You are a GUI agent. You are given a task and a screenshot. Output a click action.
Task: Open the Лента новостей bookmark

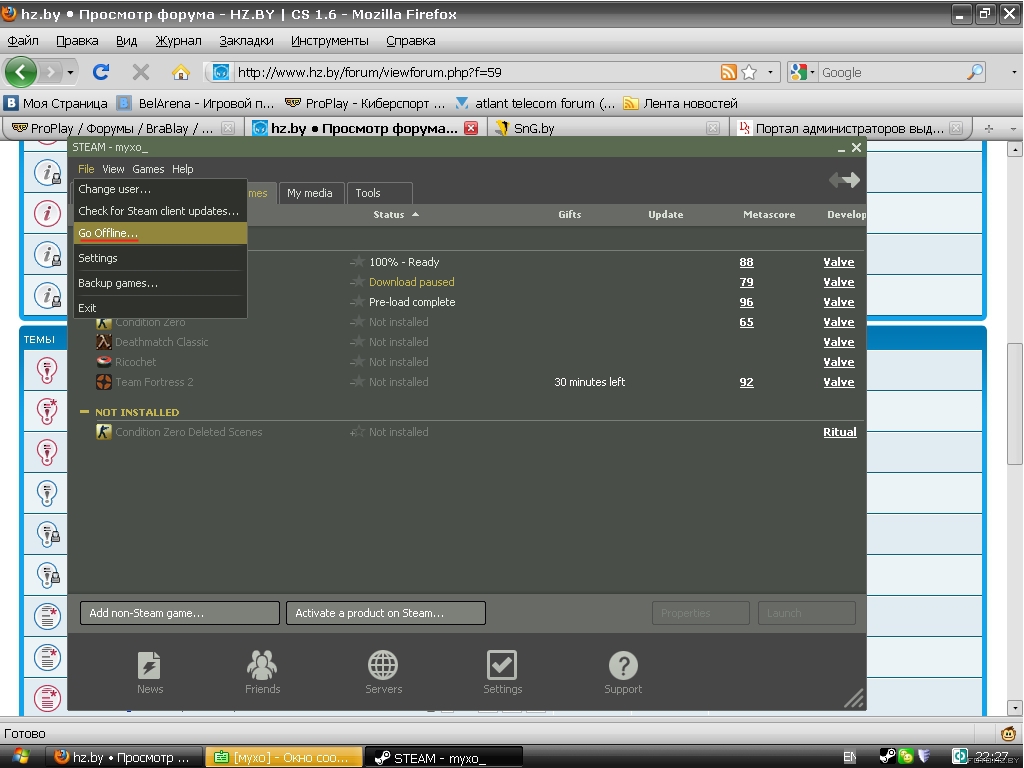pos(680,103)
